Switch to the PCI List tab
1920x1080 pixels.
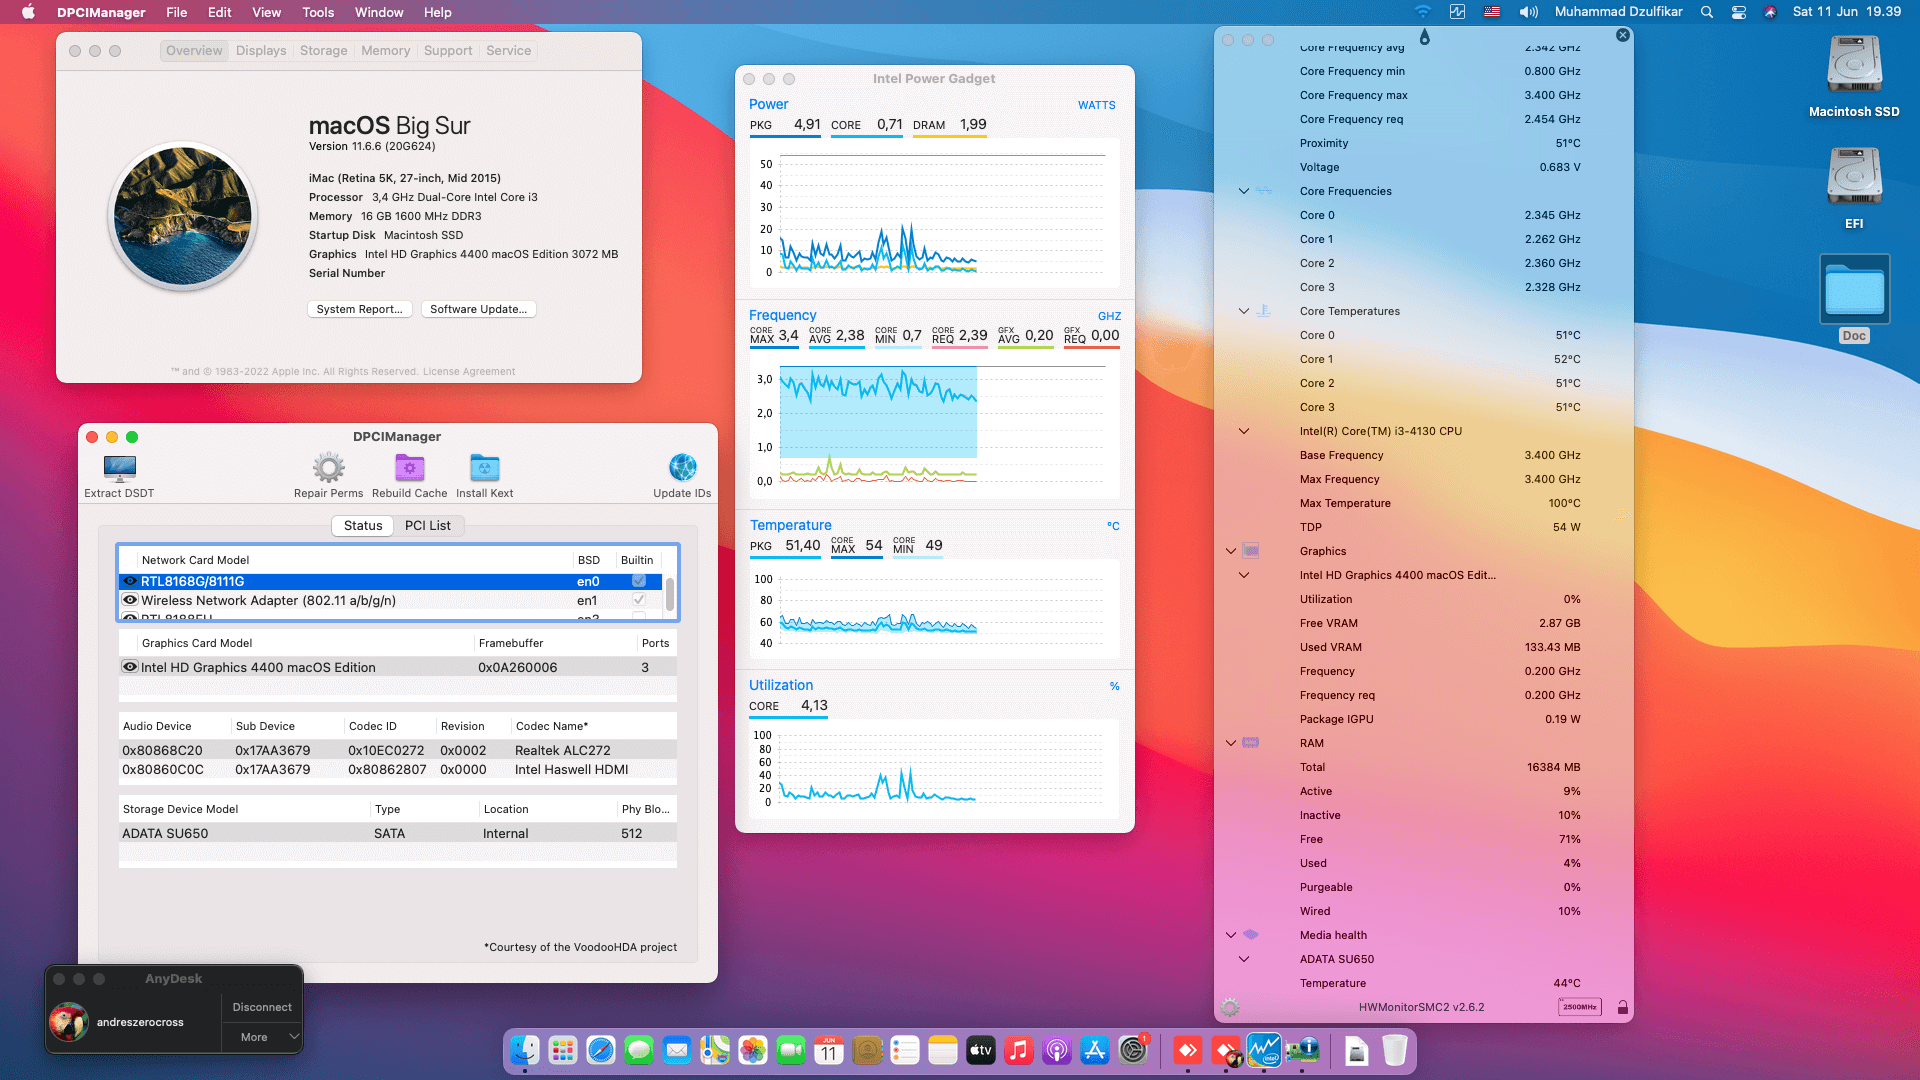coord(427,525)
